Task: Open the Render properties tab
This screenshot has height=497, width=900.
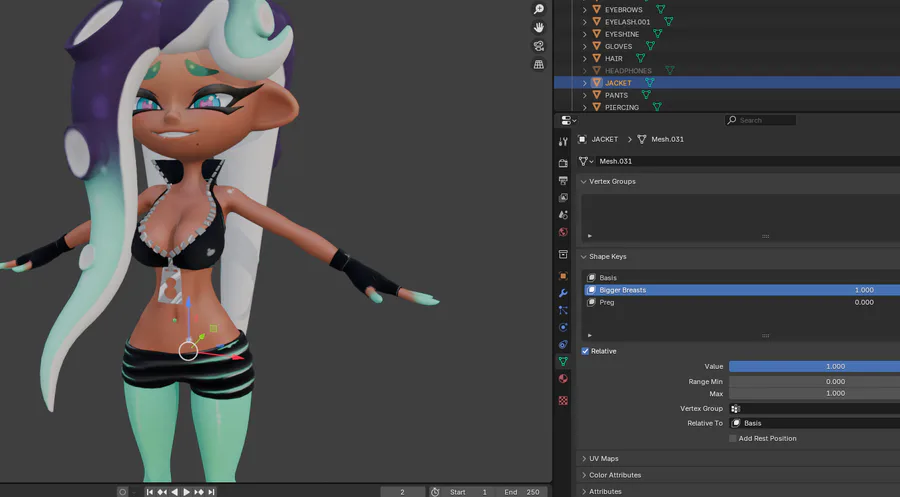Action: pos(563,163)
